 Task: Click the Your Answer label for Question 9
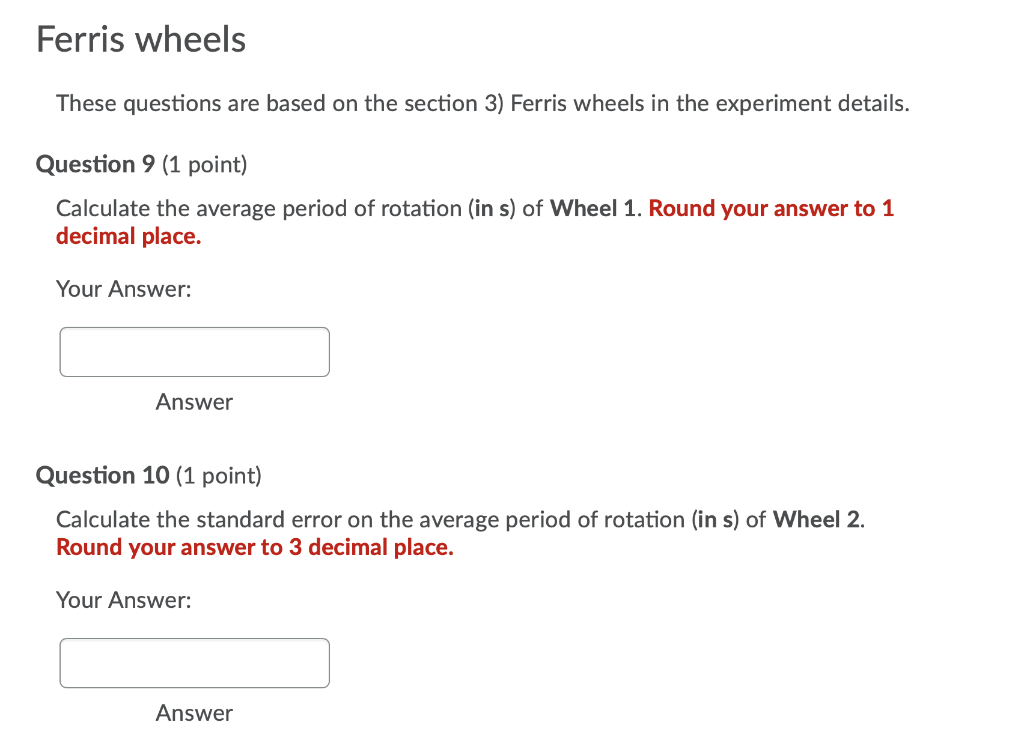pyautogui.click(x=123, y=289)
